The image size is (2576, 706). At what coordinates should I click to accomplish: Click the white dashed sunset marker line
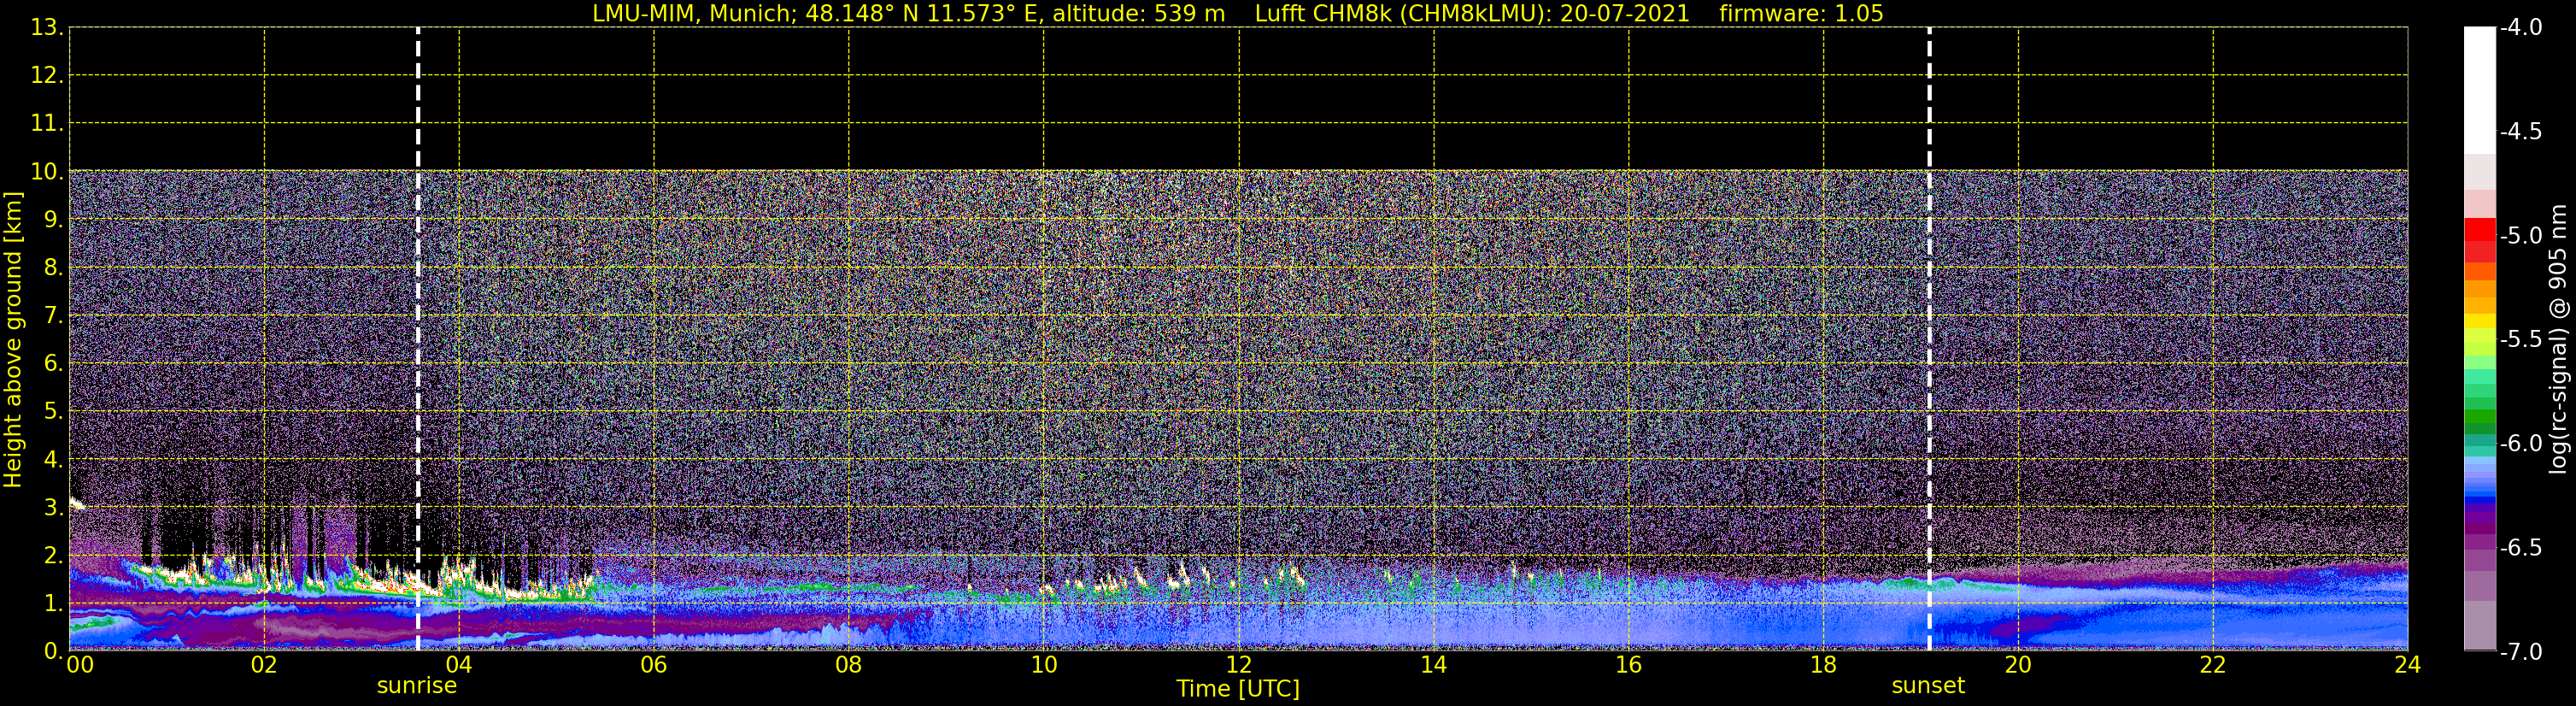coord(1929,339)
